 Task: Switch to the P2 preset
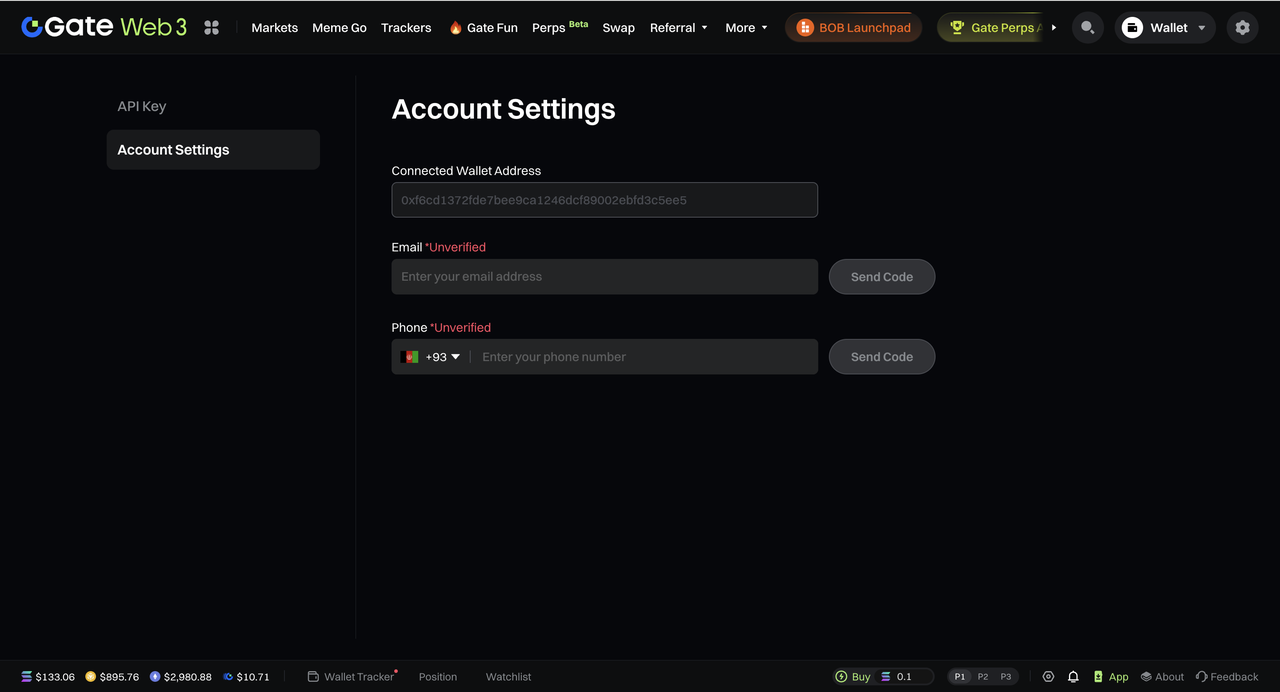(983, 677)
